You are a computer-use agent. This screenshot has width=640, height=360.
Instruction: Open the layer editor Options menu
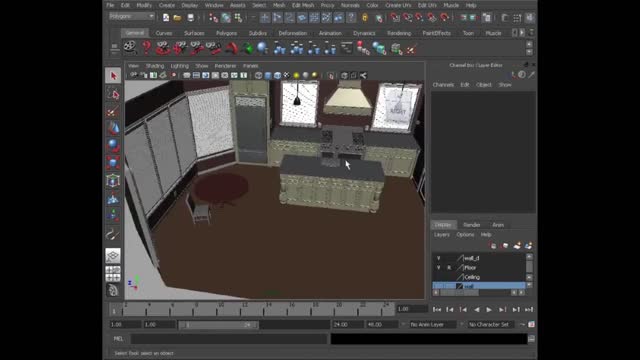pyautogui.click(x=465, y=235)
